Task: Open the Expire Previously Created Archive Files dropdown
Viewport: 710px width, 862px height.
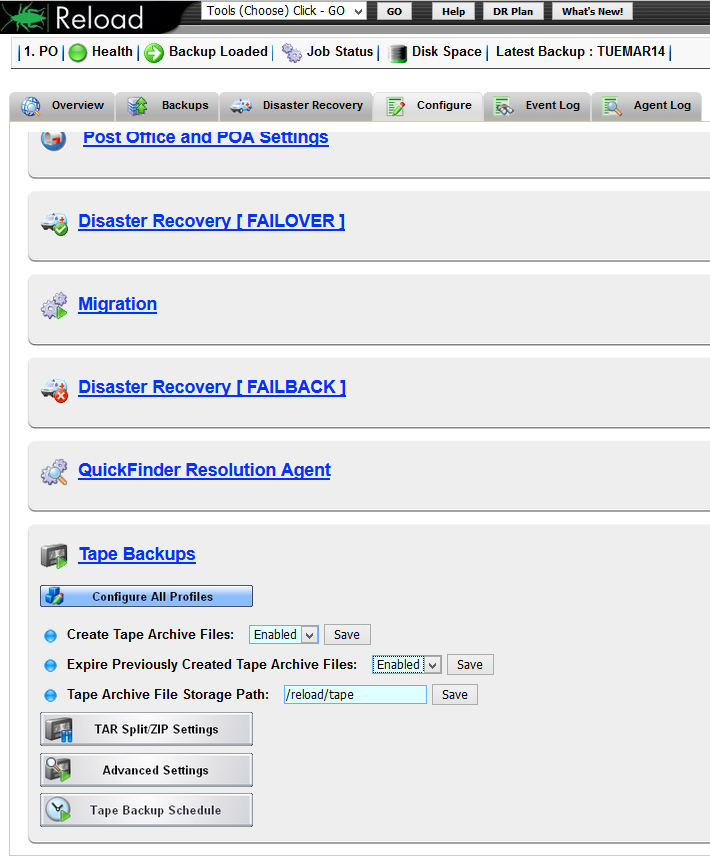Action: coord(407,665)
